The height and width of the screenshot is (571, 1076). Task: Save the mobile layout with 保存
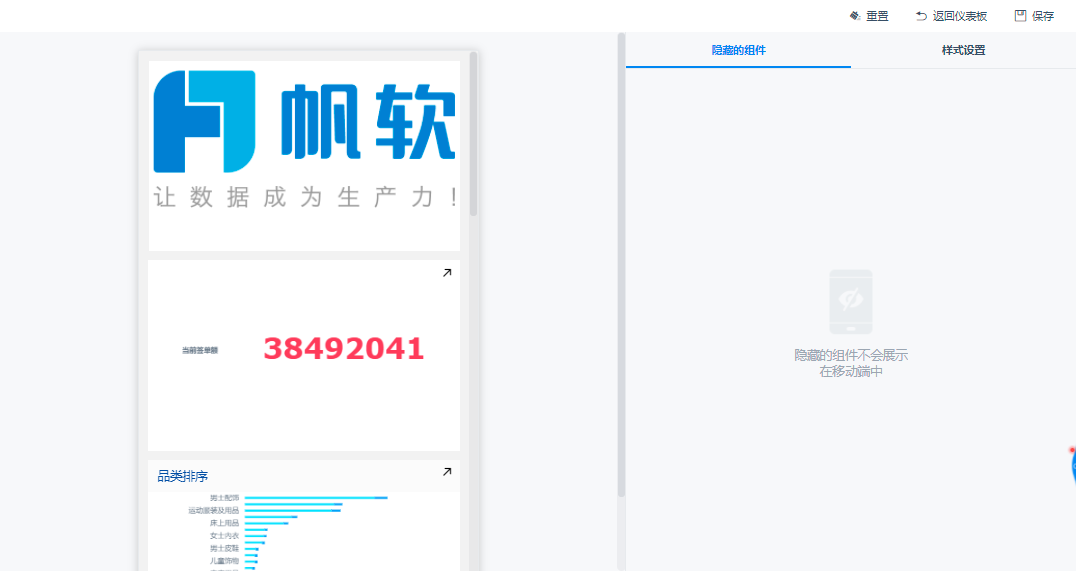1034,16
